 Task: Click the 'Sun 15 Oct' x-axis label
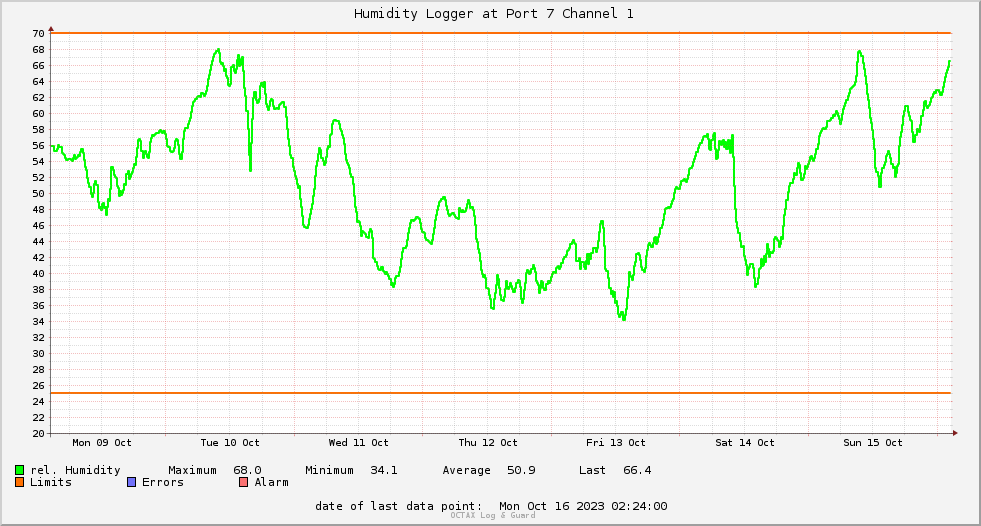(x=873, y=443)
